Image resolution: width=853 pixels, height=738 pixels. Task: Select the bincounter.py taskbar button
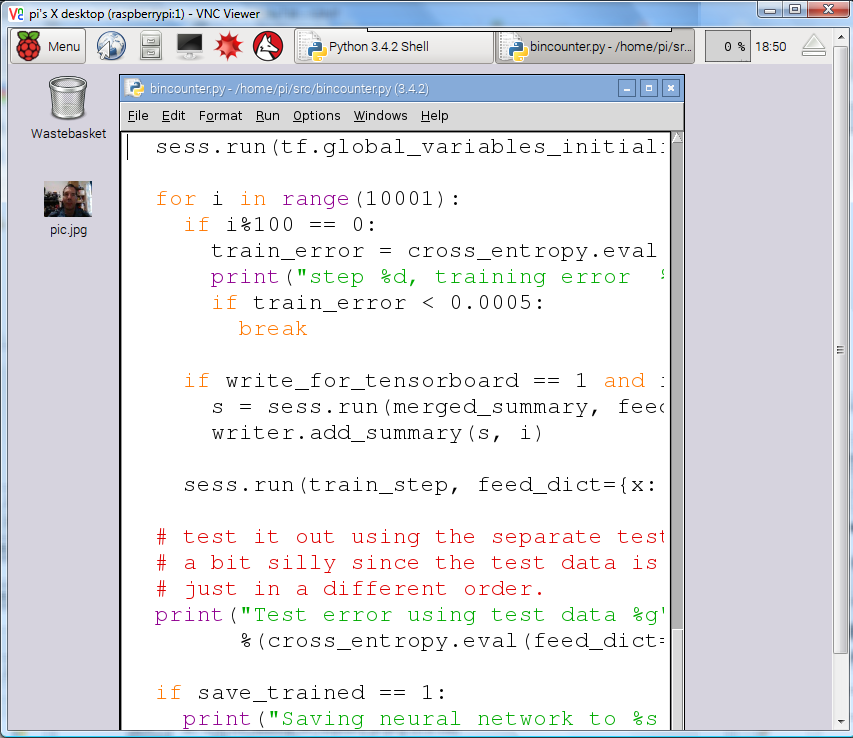coord(596,46)
